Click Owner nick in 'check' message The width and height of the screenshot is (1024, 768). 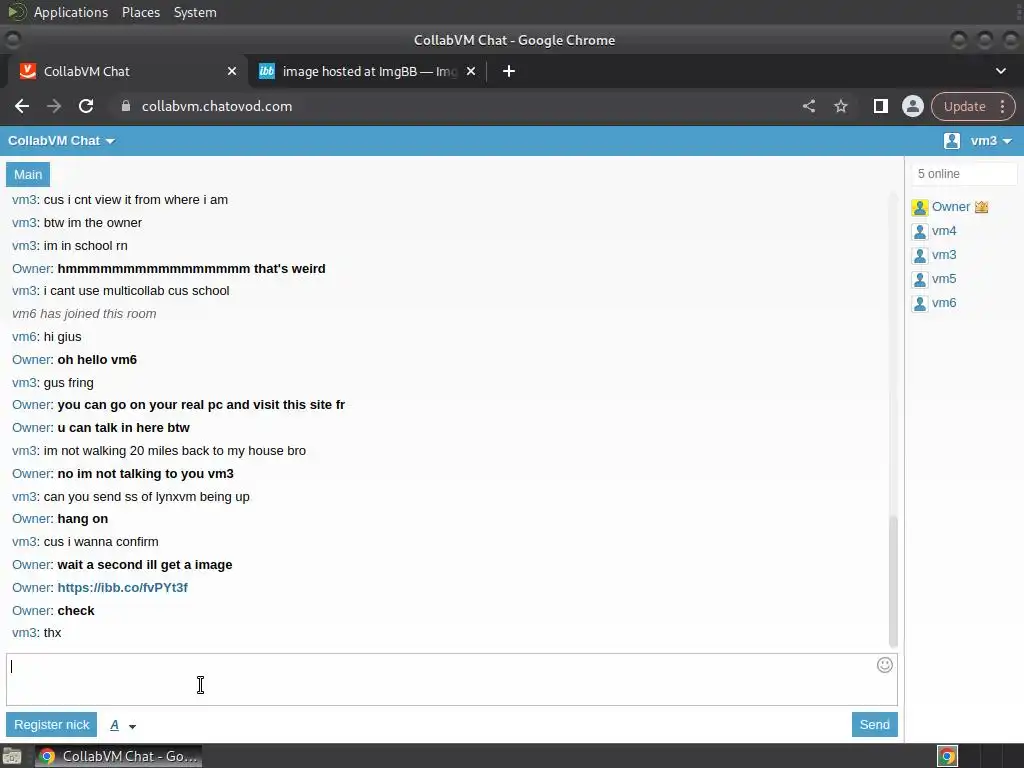(x=31, y=611)
